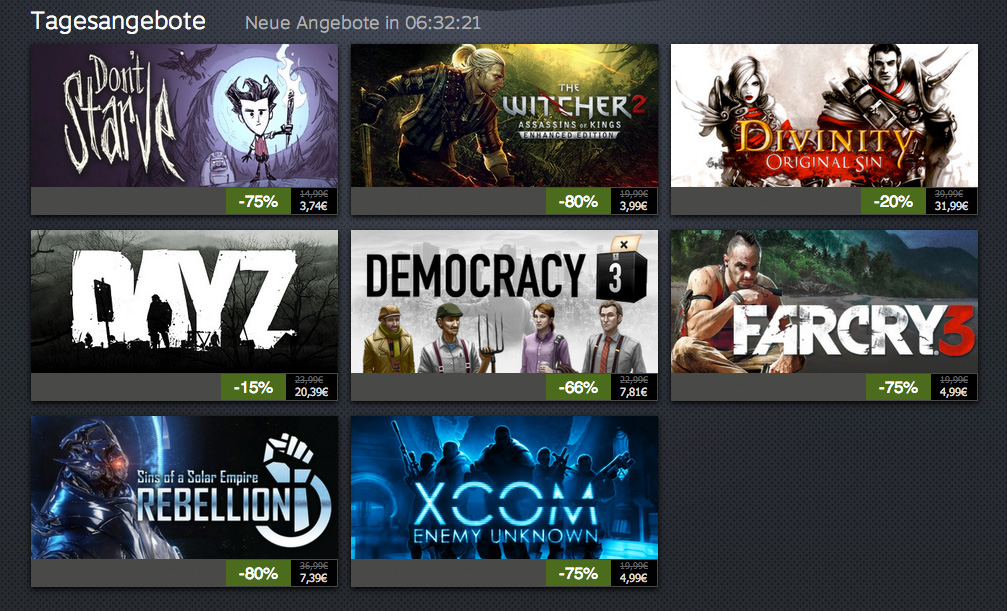
Task: Open The Witcher 2 Enhanced Edition banner
Action: tap(504, 116)
